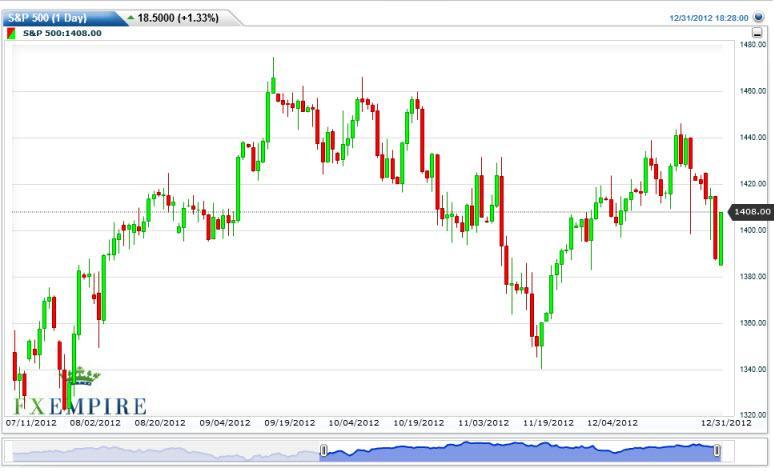Viewport: 774px width, 471px height.
Task: Click the 12/31/2012 date axis label
Action: point(726,423)
